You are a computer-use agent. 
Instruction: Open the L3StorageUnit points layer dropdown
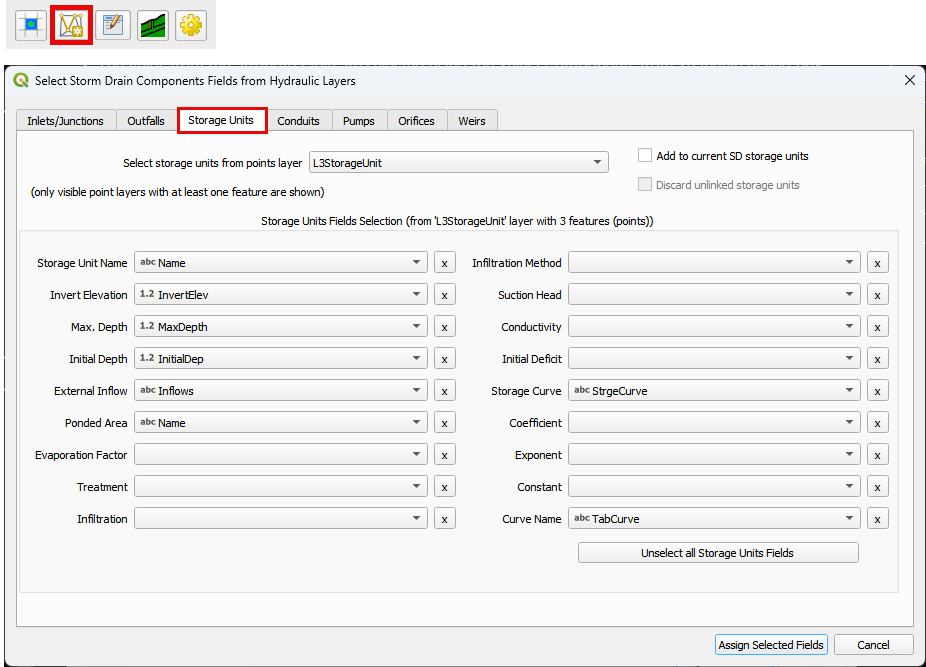click(458, 162)
